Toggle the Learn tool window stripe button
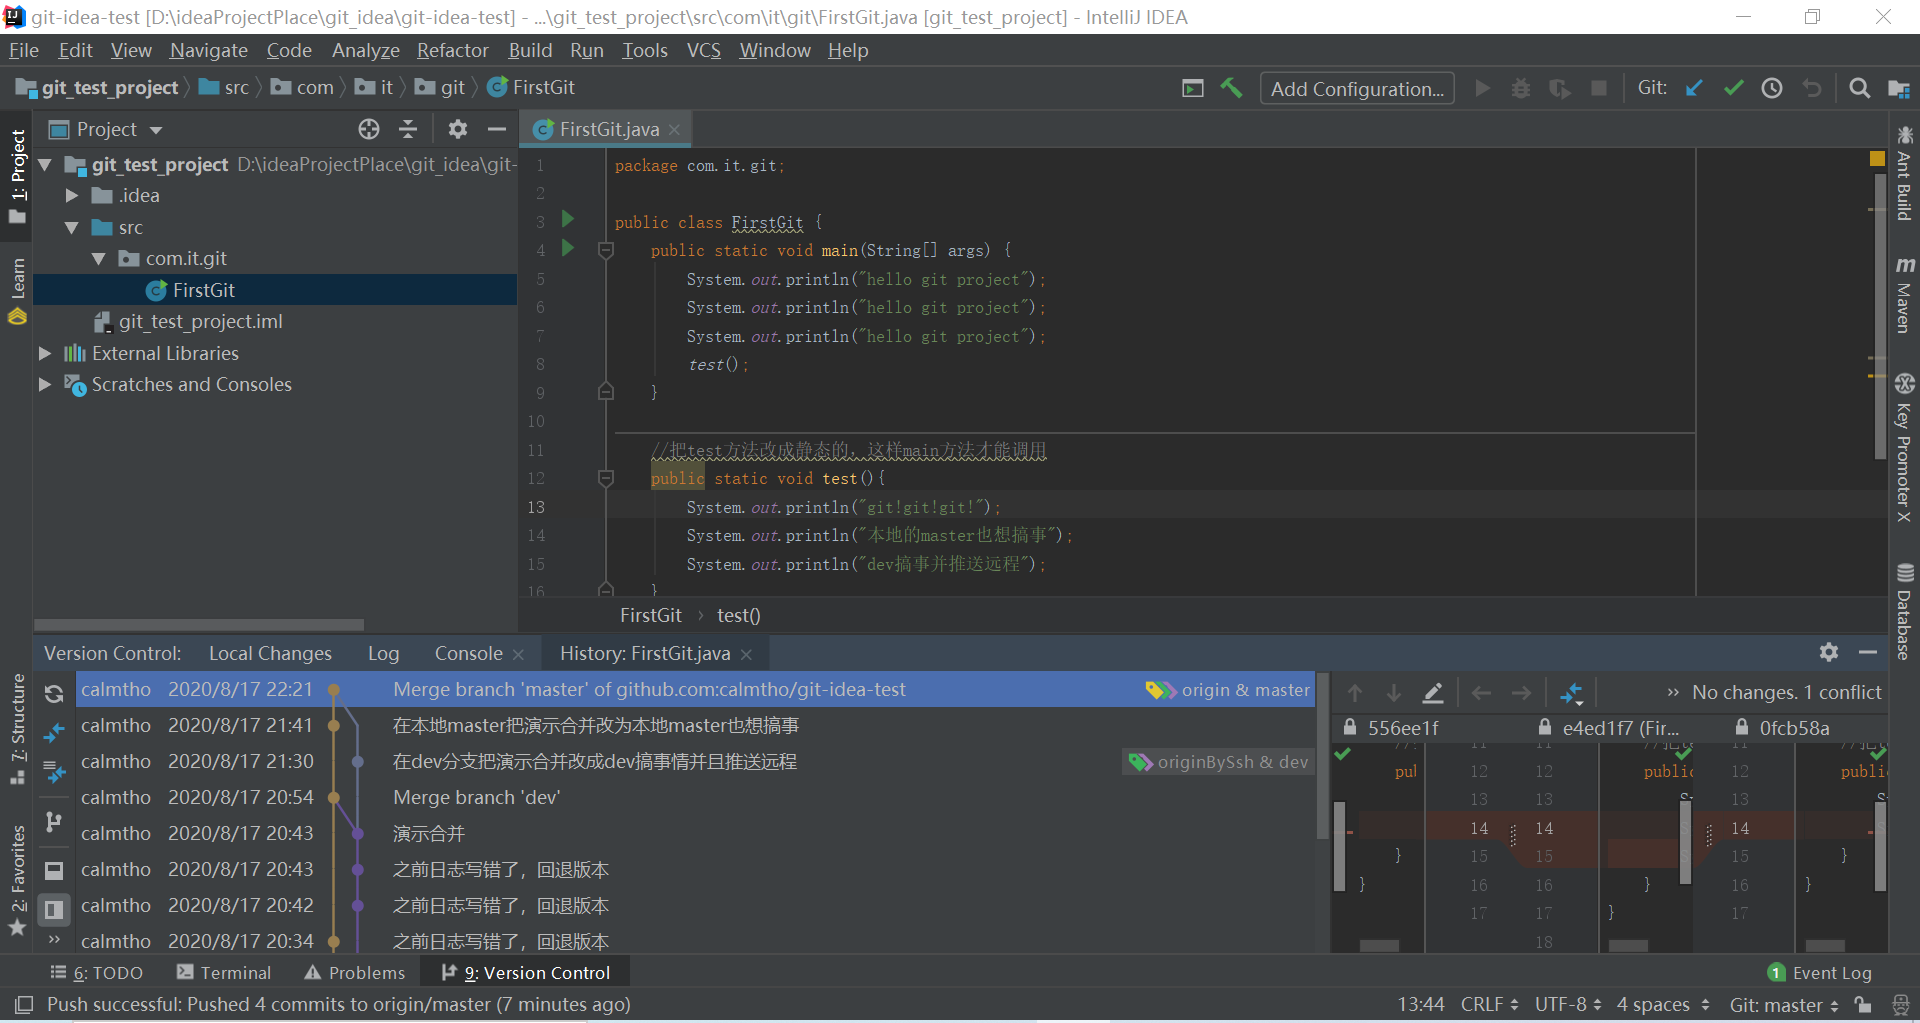The width and height of the screenshot is (1920, 1023). pyautogui.click(x=17, y=291)
